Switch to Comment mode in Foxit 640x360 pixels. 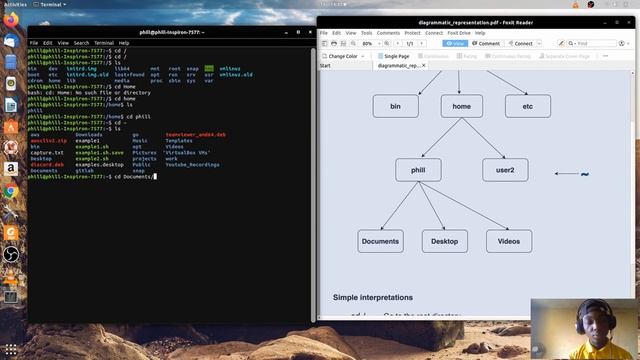point(486,43)
